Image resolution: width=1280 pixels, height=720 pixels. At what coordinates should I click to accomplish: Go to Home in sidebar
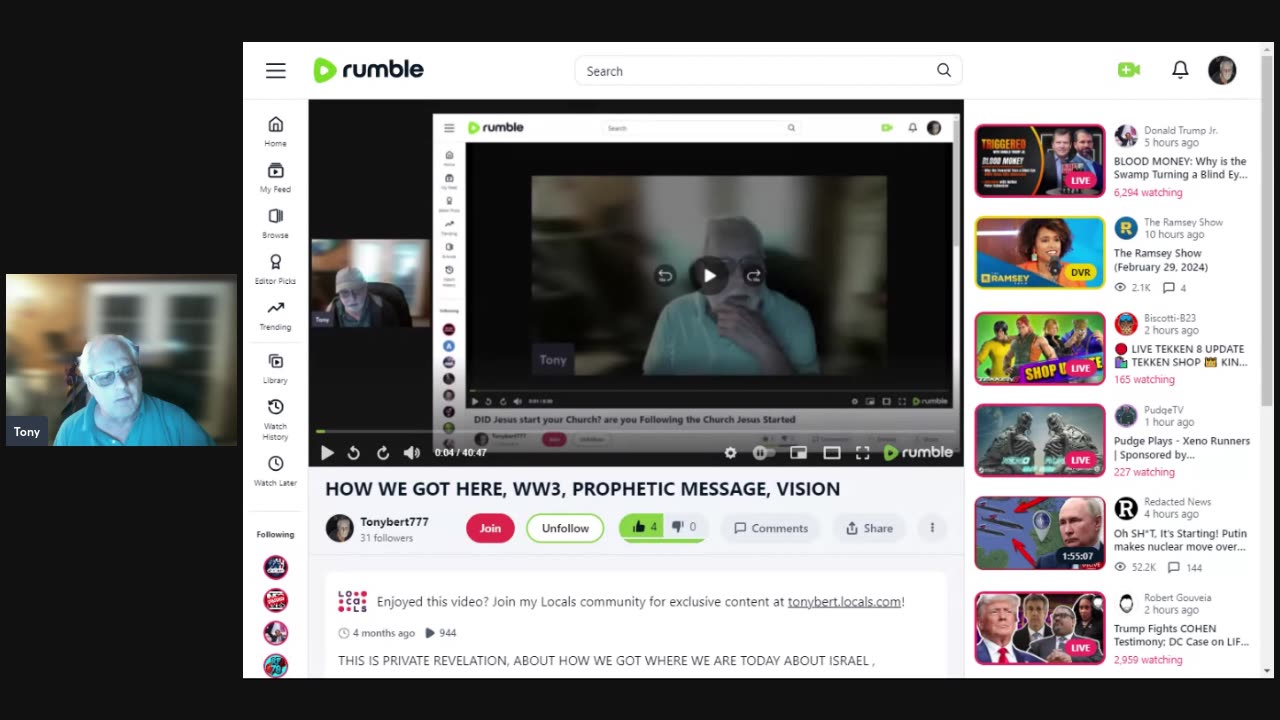[x=275, y=130]
